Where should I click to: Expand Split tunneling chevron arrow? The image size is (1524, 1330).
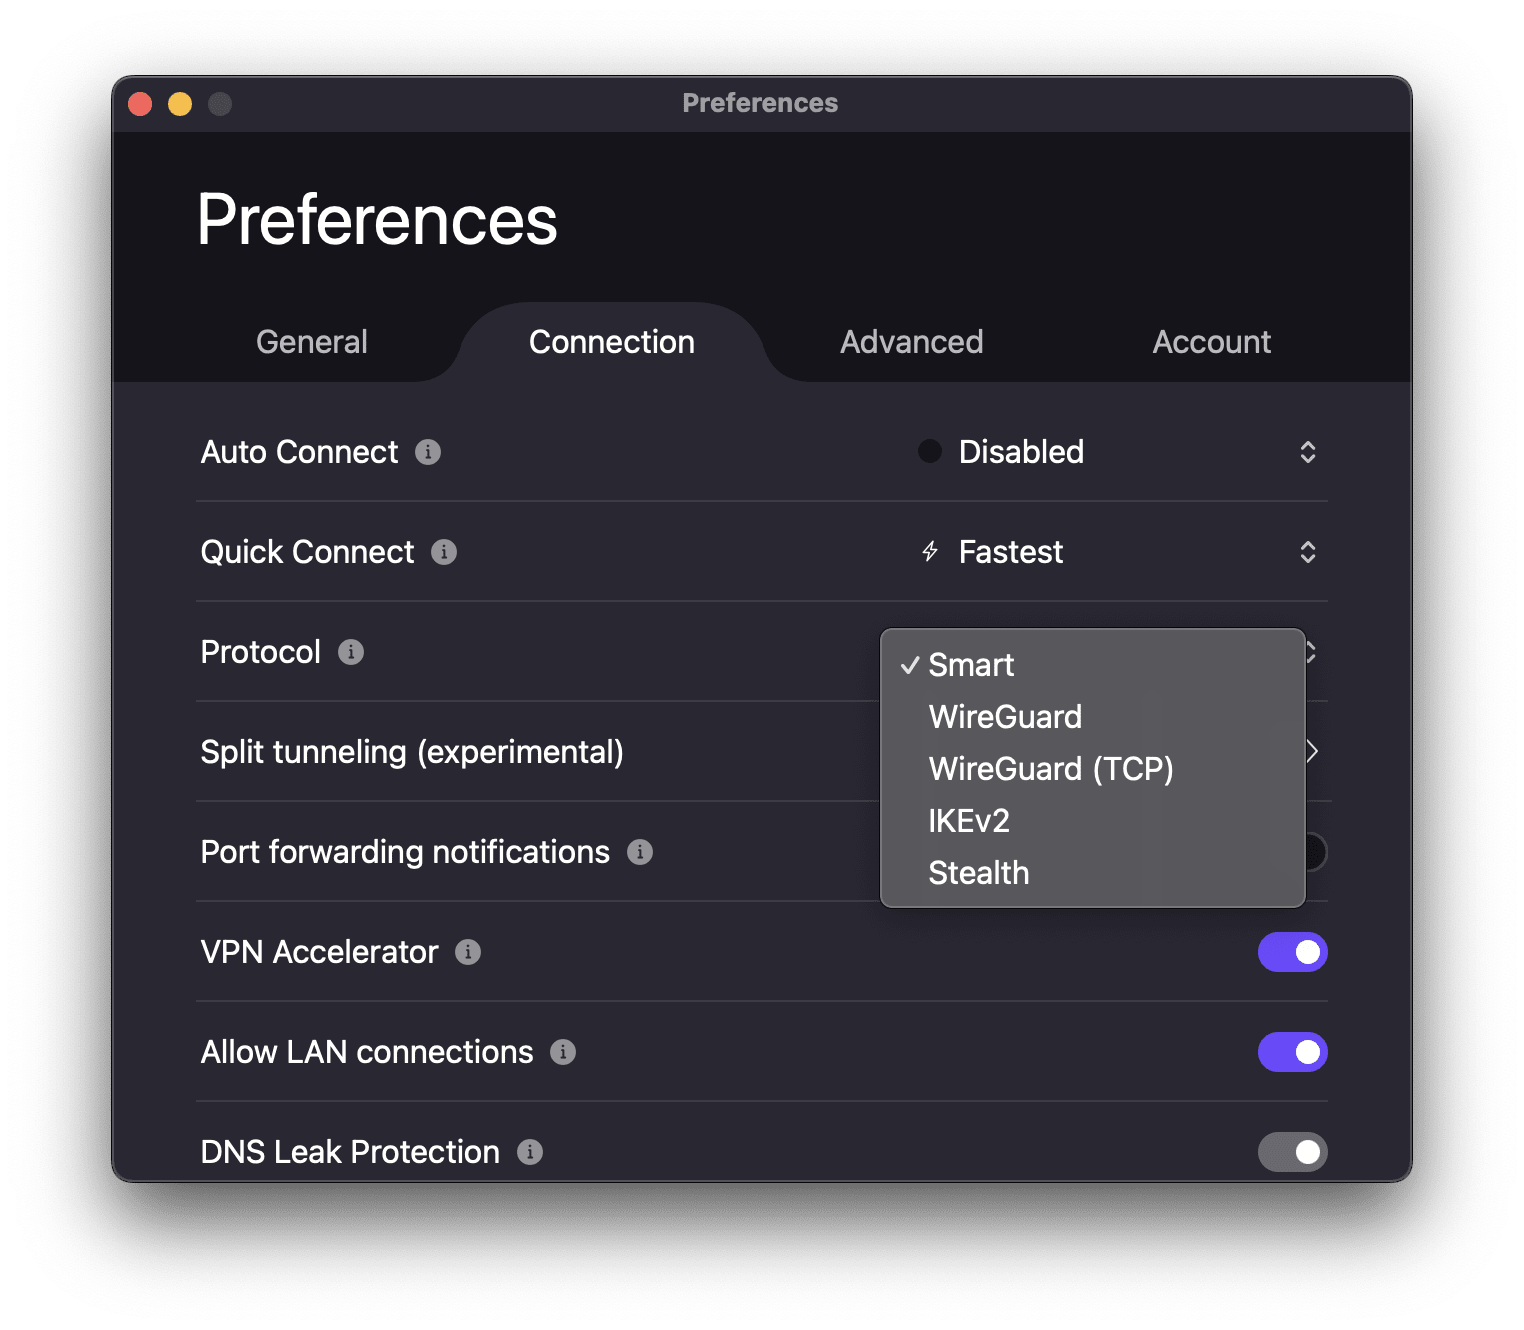[1313, 752]
